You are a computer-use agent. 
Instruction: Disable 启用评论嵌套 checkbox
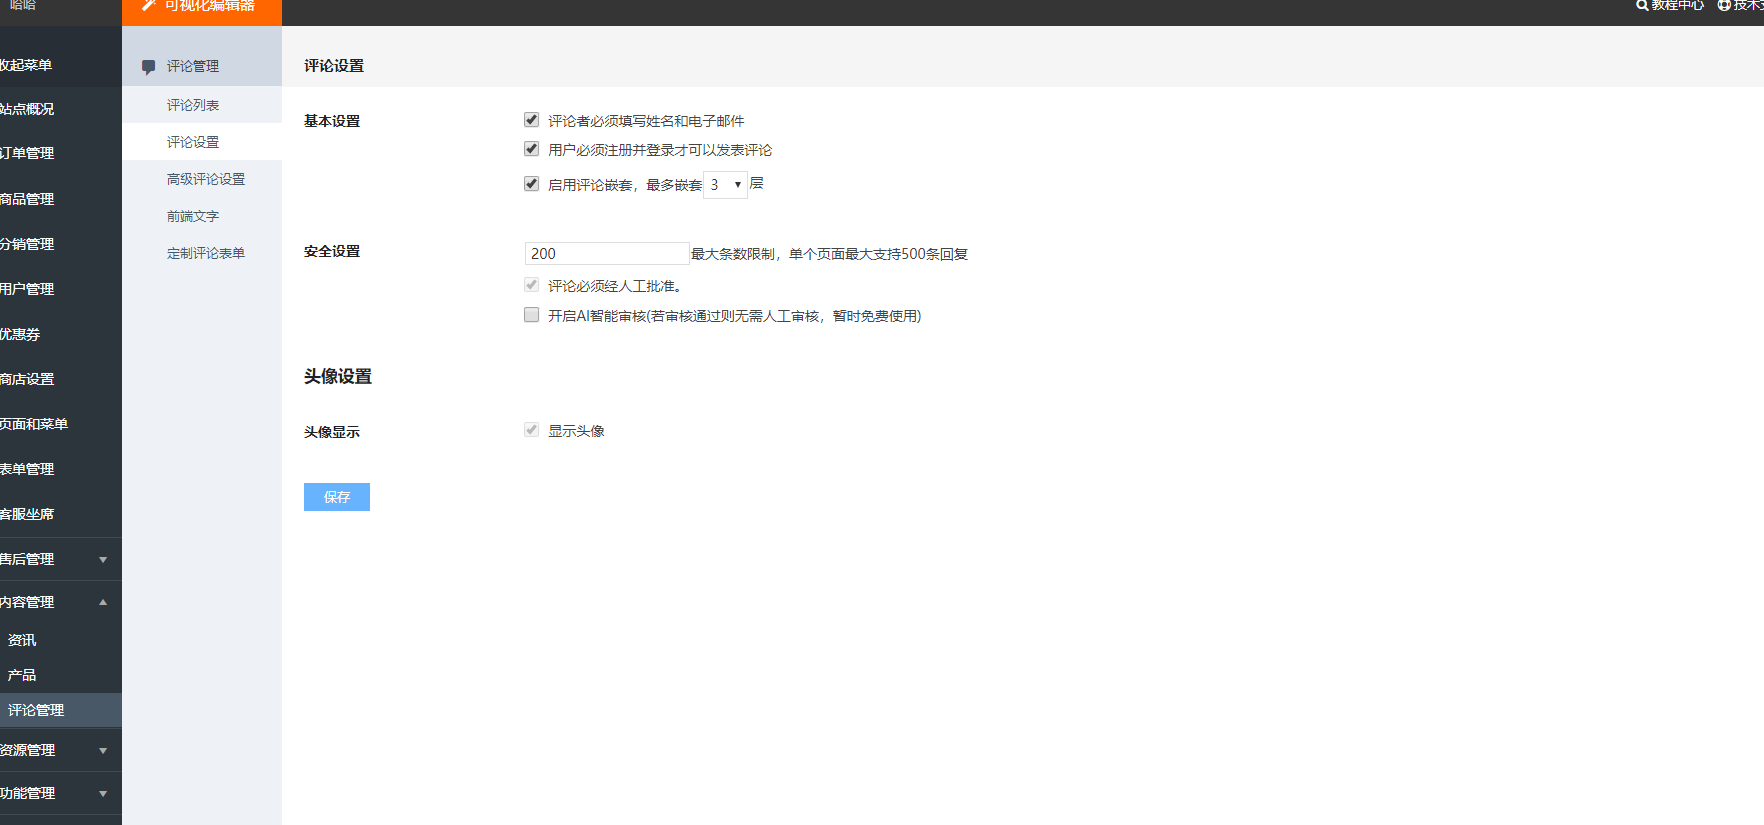coord(531,184)
